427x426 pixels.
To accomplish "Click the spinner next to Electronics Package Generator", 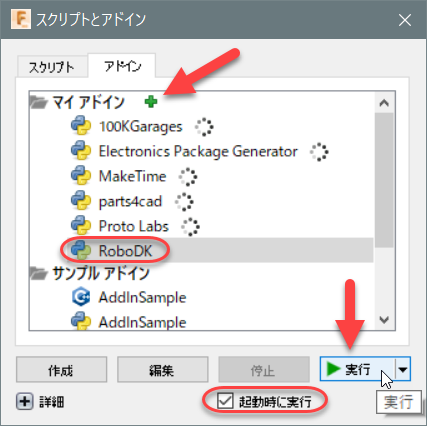I will 319,152.
